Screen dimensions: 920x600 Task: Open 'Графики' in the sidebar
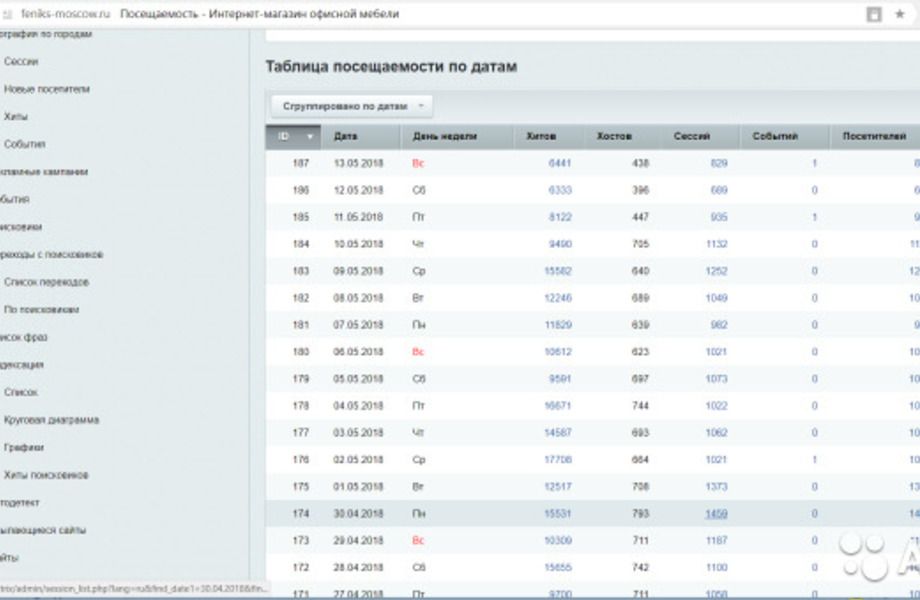pyautogui.click(x=24, y=447)
